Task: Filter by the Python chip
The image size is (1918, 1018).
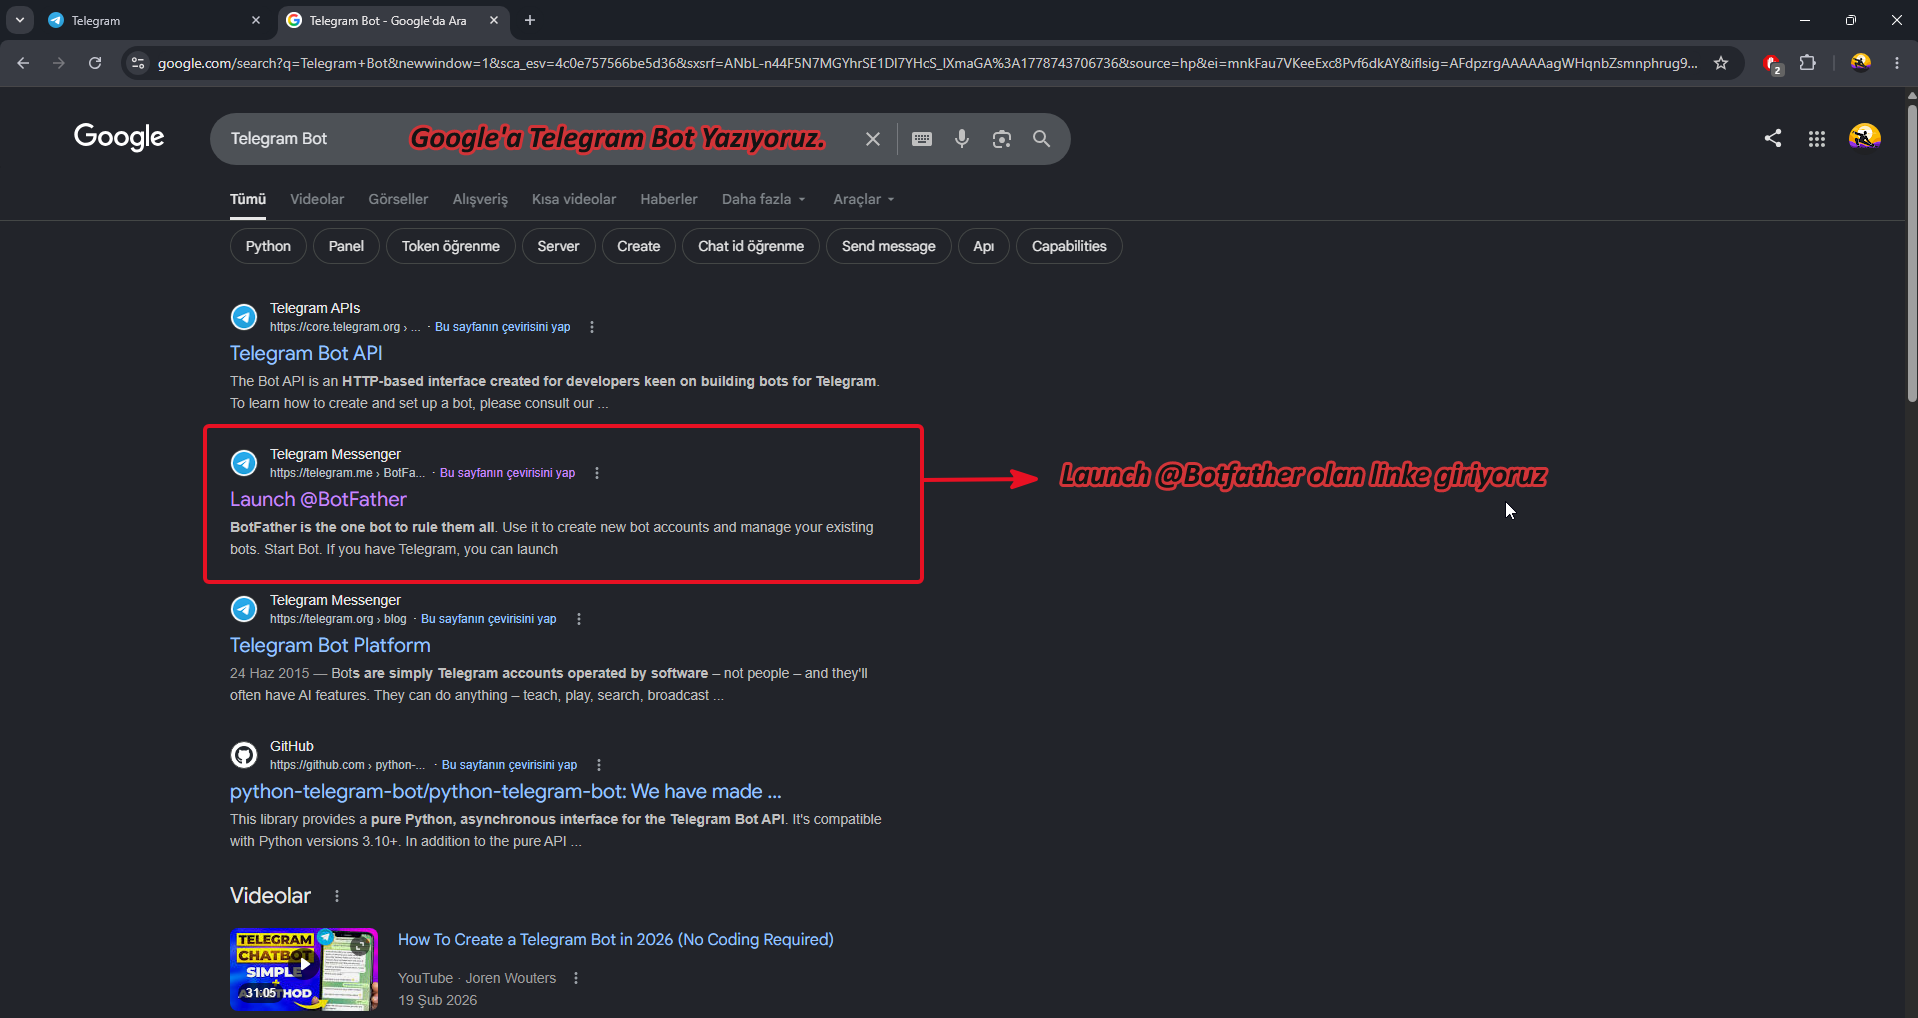Action: click(x=268, y=246)
